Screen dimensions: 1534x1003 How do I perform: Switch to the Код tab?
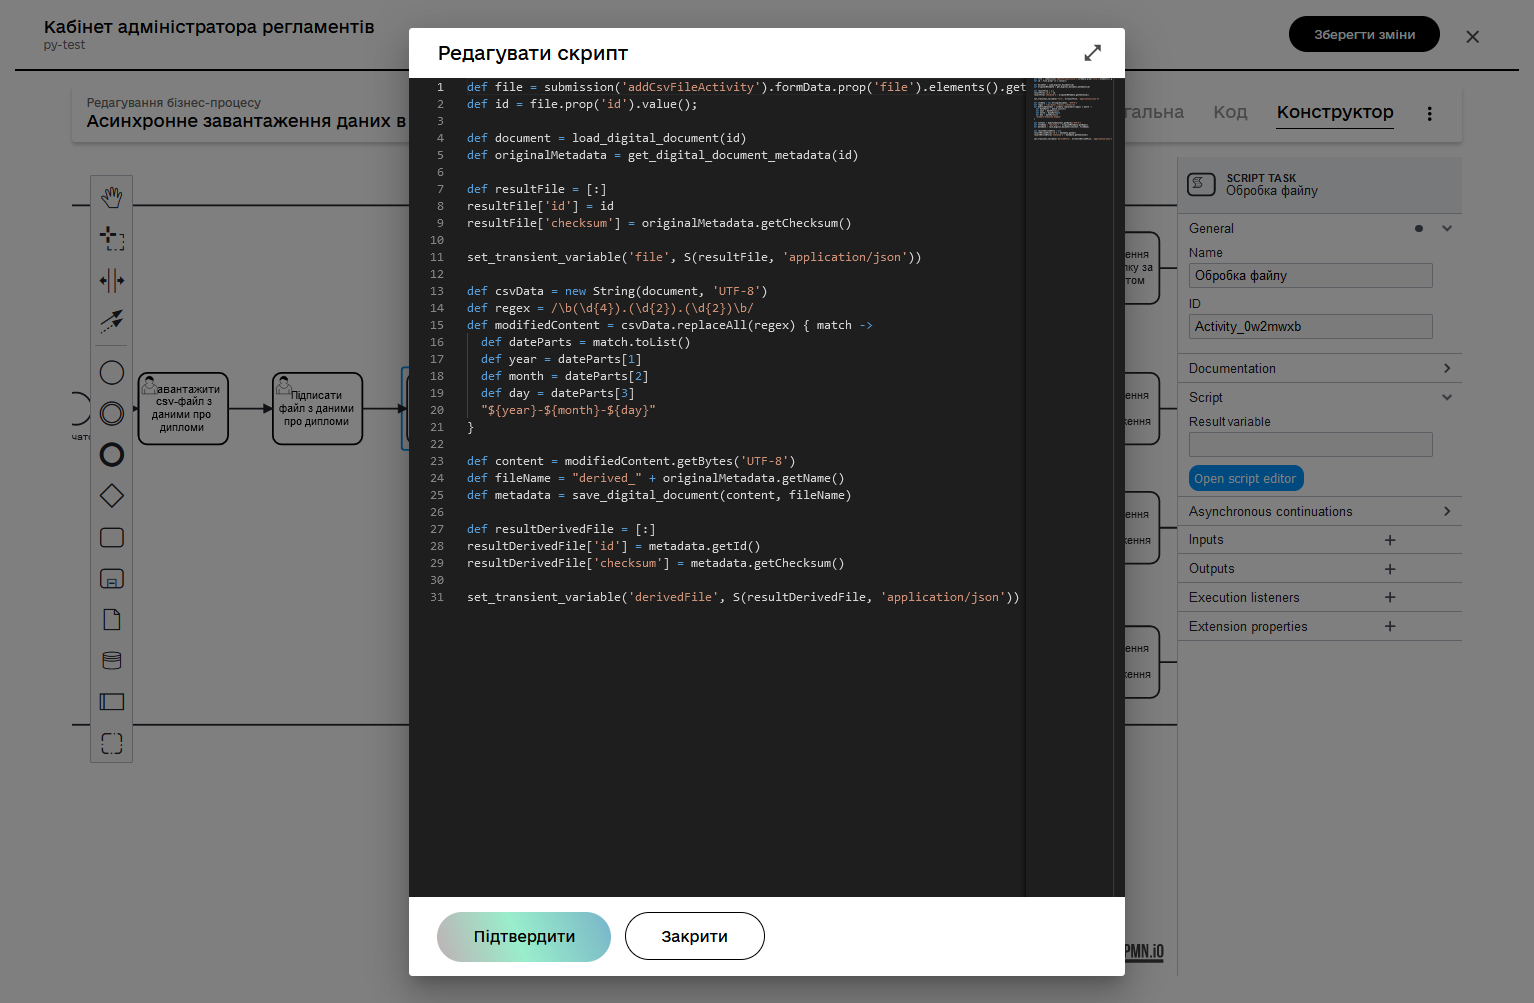(1230, 112)
